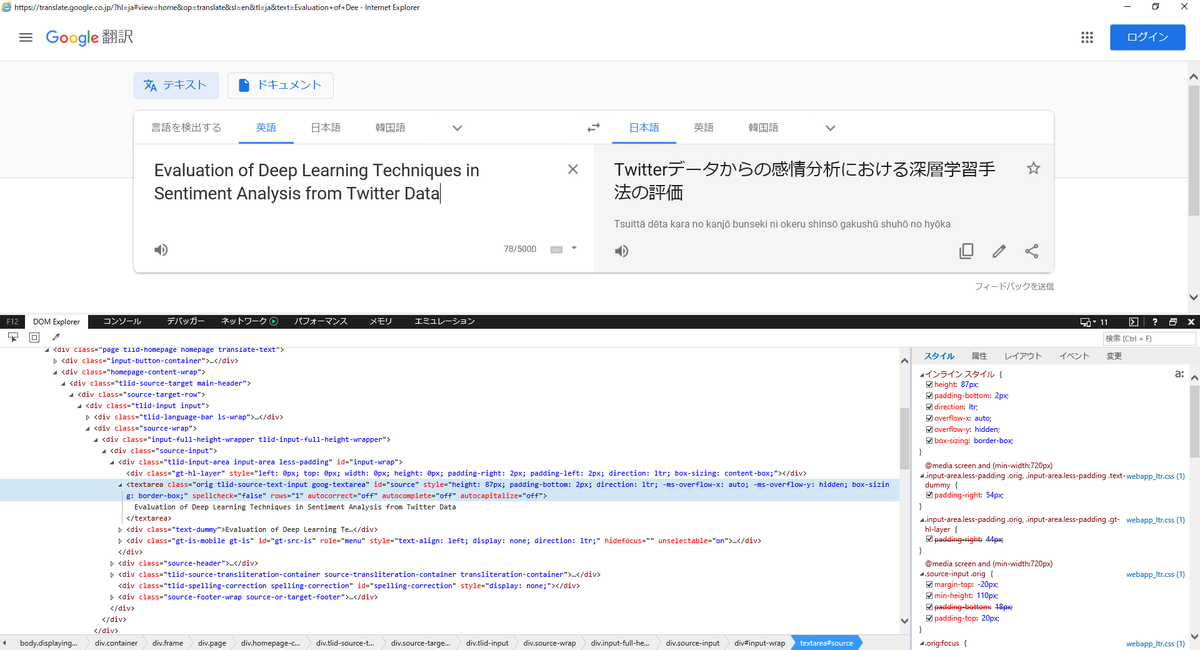The width and height of the screenshot is (1200, 650).
Task: Expand more source languages dropdown
Action: (x=457, y=128)
